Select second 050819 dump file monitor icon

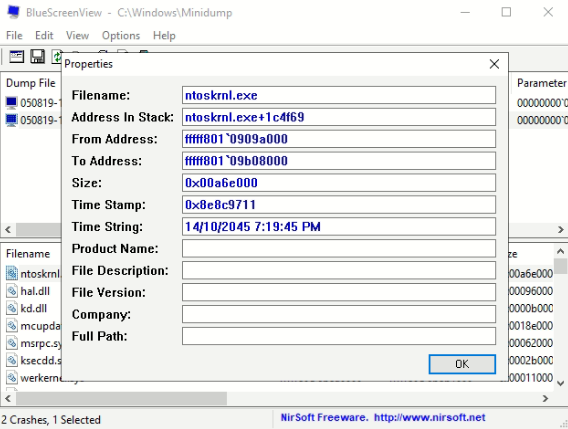click(x=12, y=120)
